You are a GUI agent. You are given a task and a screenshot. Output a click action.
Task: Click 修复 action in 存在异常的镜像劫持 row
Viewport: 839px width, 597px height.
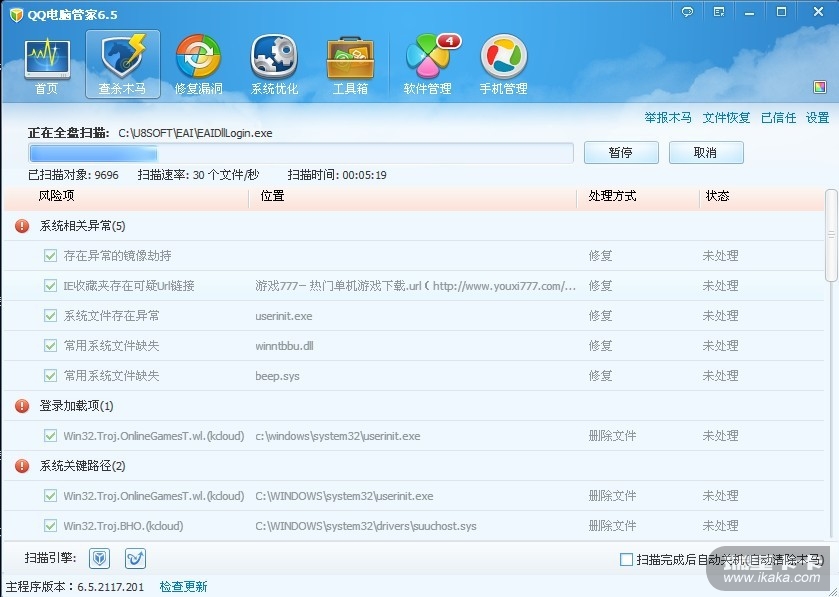coord(600,256)
